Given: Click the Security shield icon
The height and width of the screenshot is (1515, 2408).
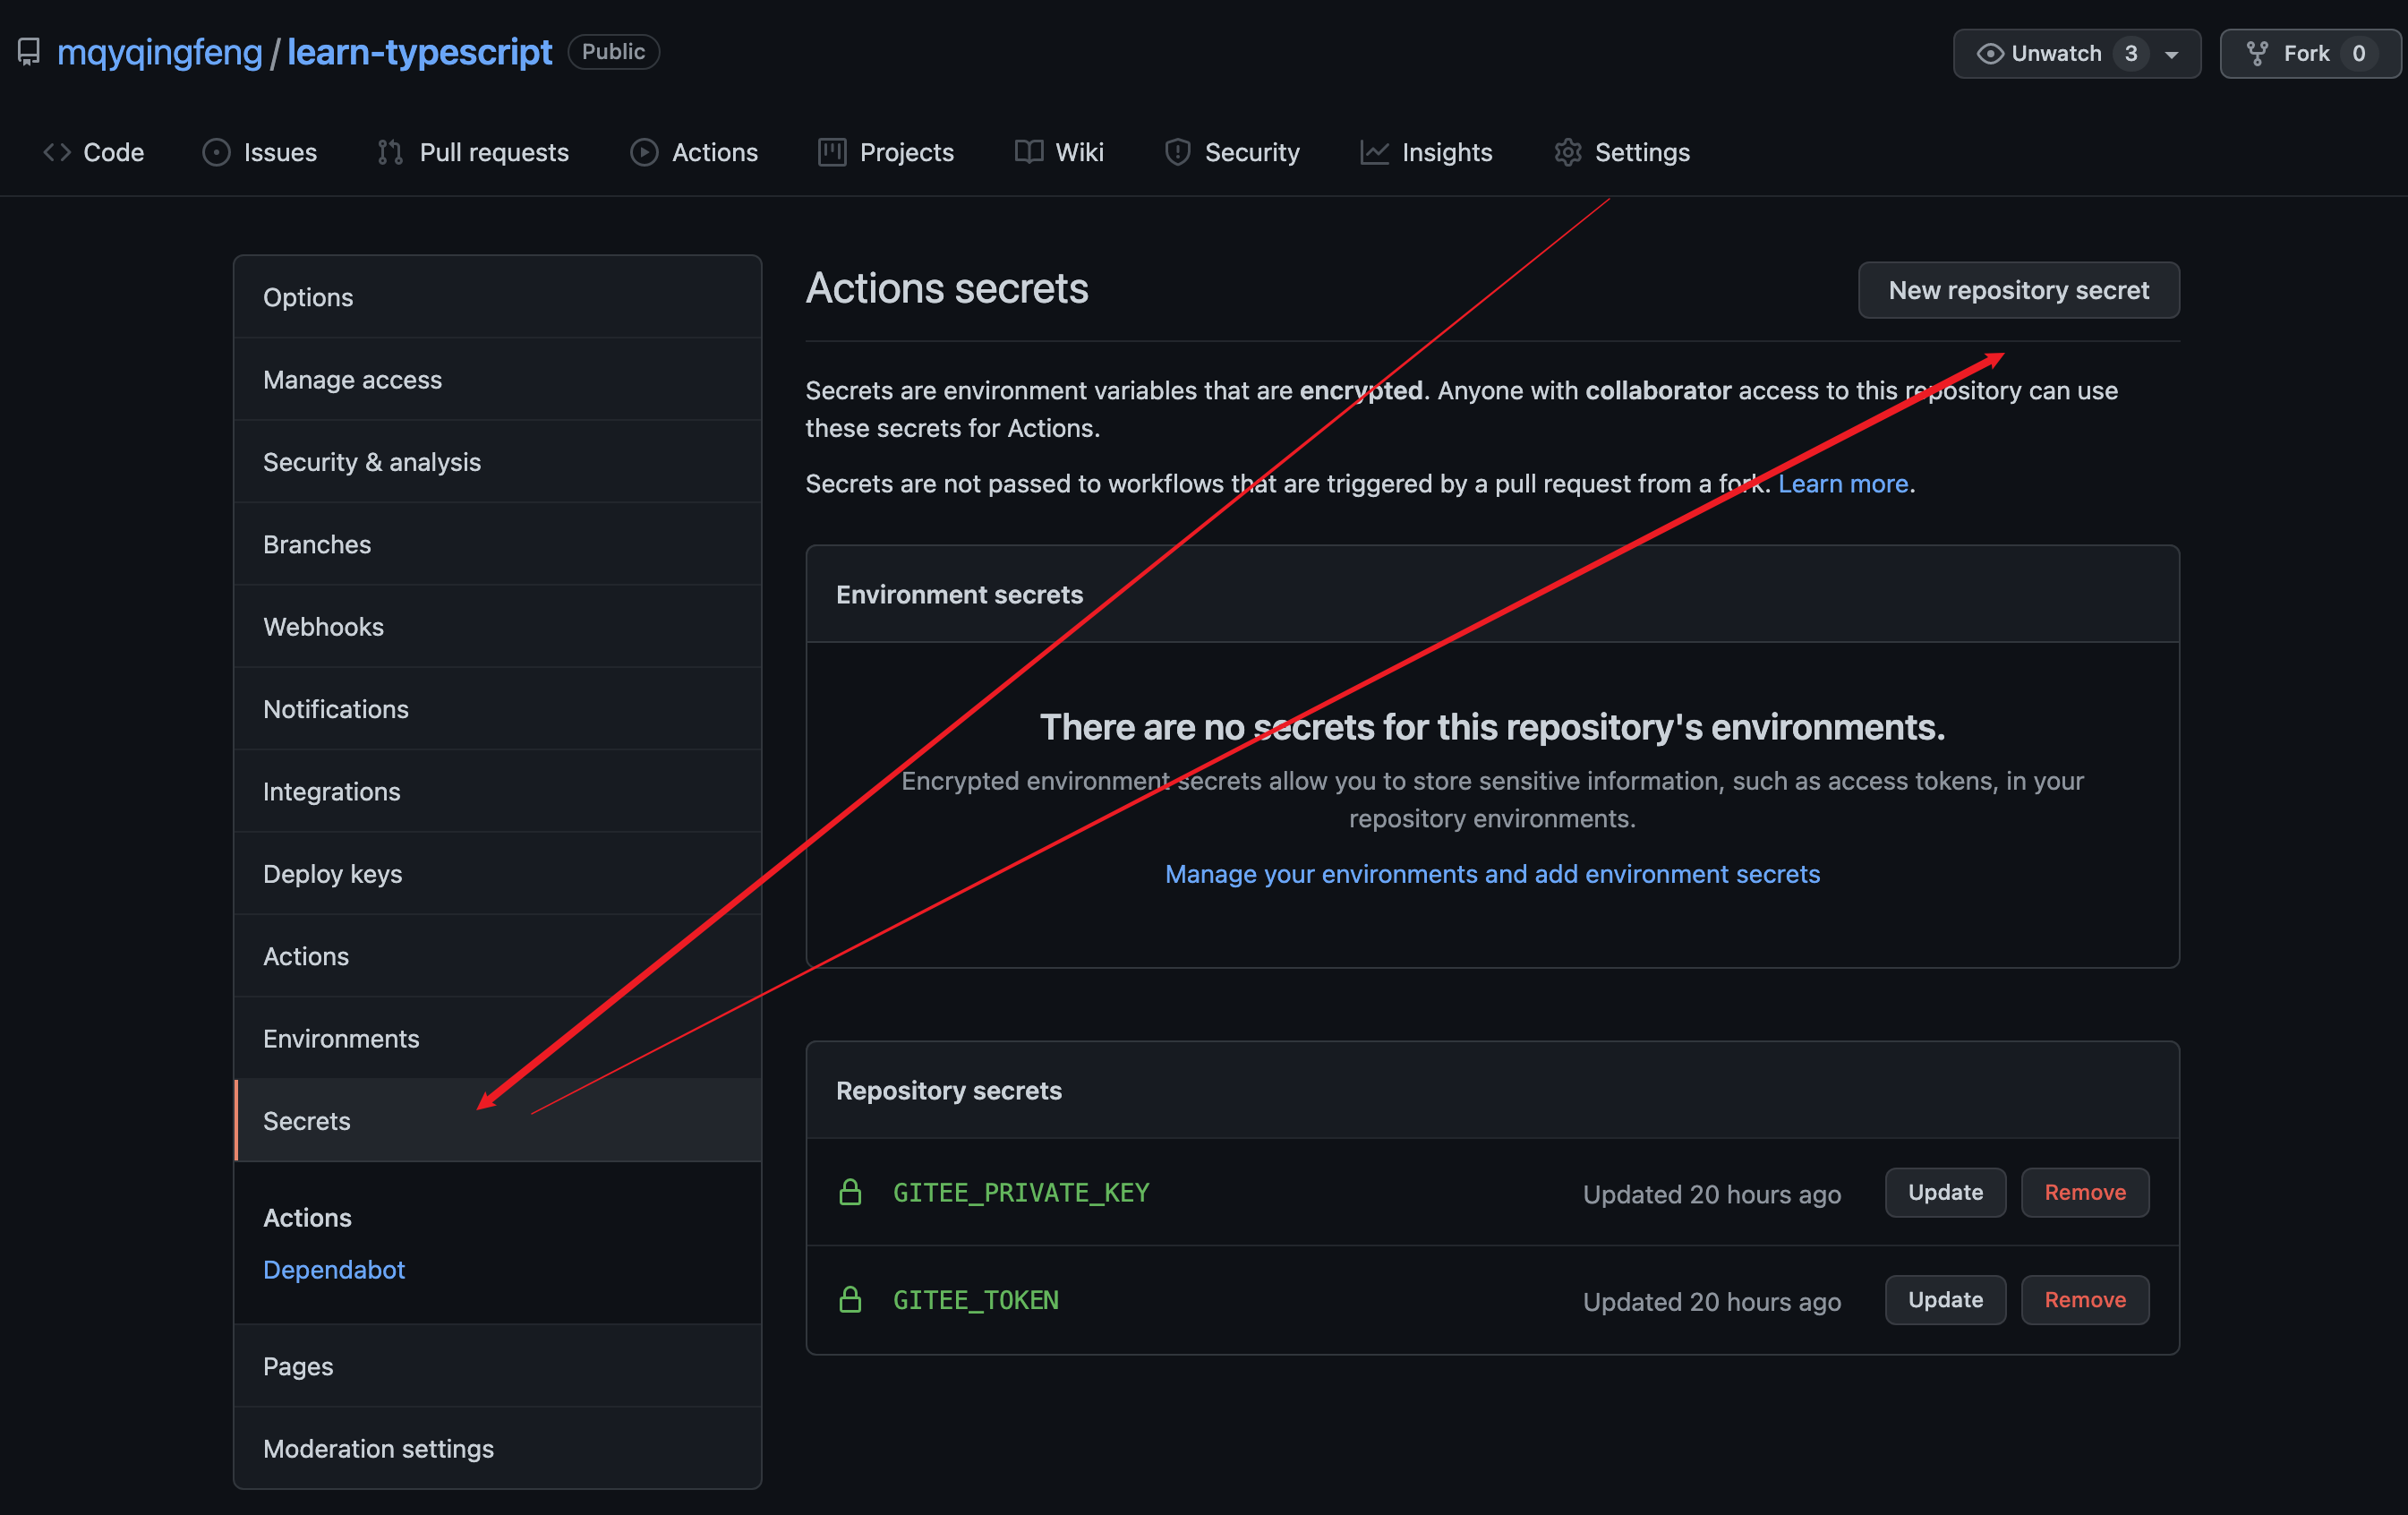Looking at the screenshot, I should 1177,152.
